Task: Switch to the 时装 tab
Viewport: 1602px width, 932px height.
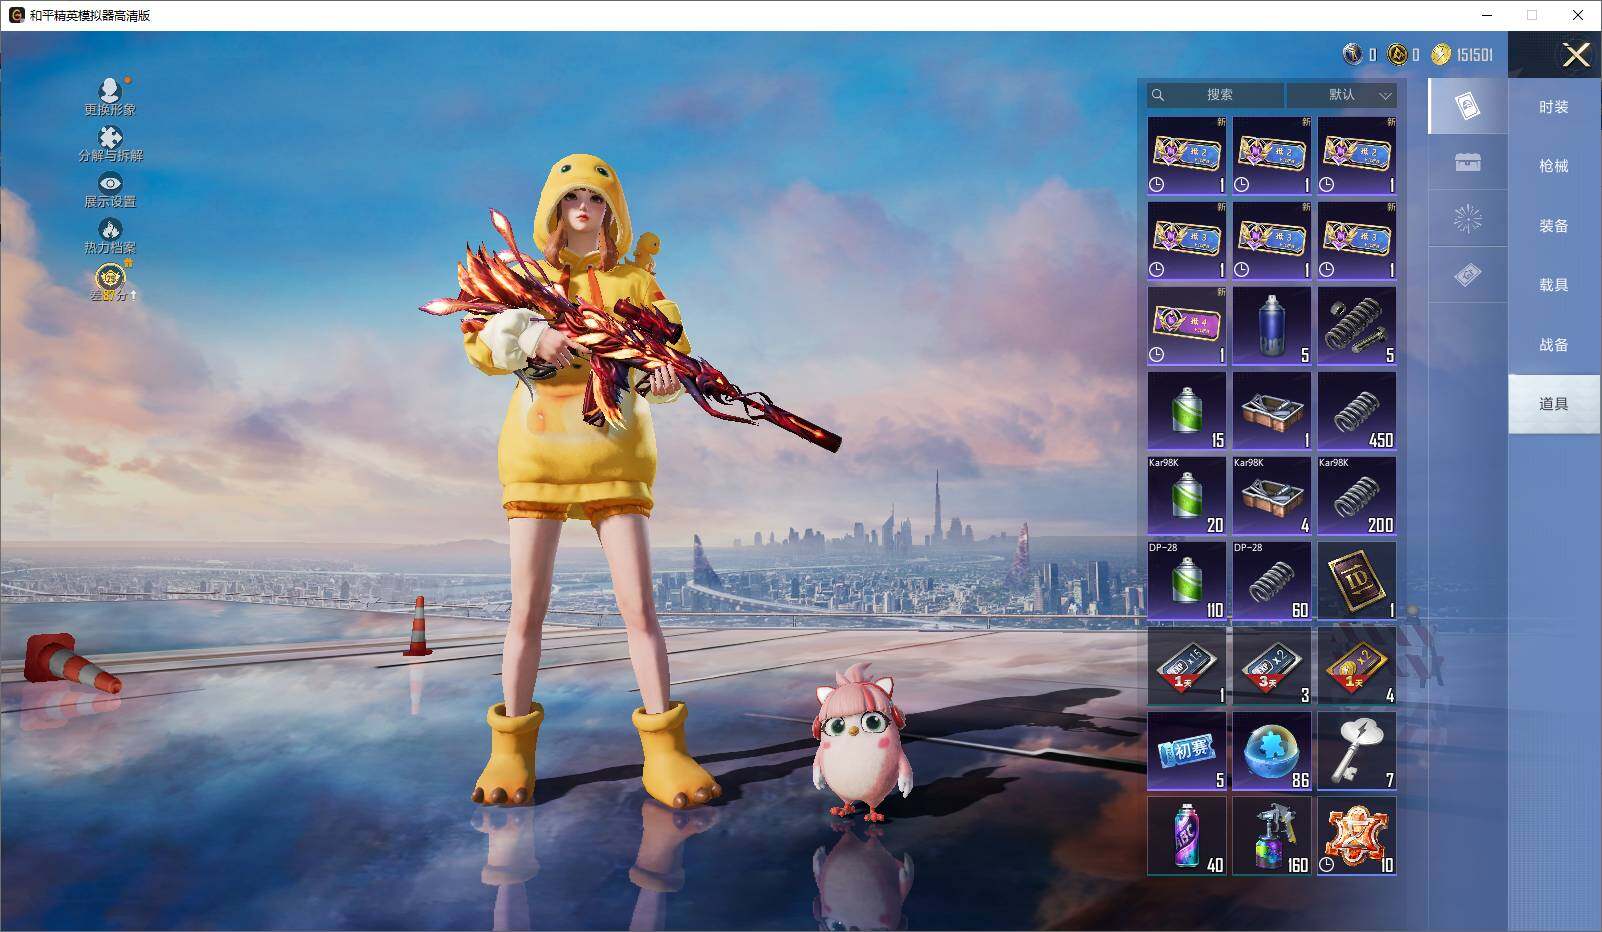Action: [1554, 107]
